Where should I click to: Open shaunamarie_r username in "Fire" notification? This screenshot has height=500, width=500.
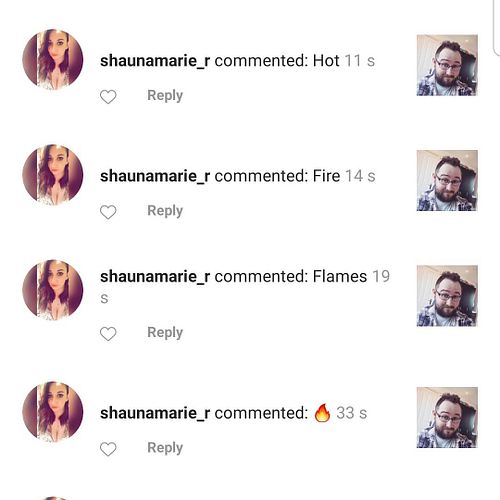point(155,176)
